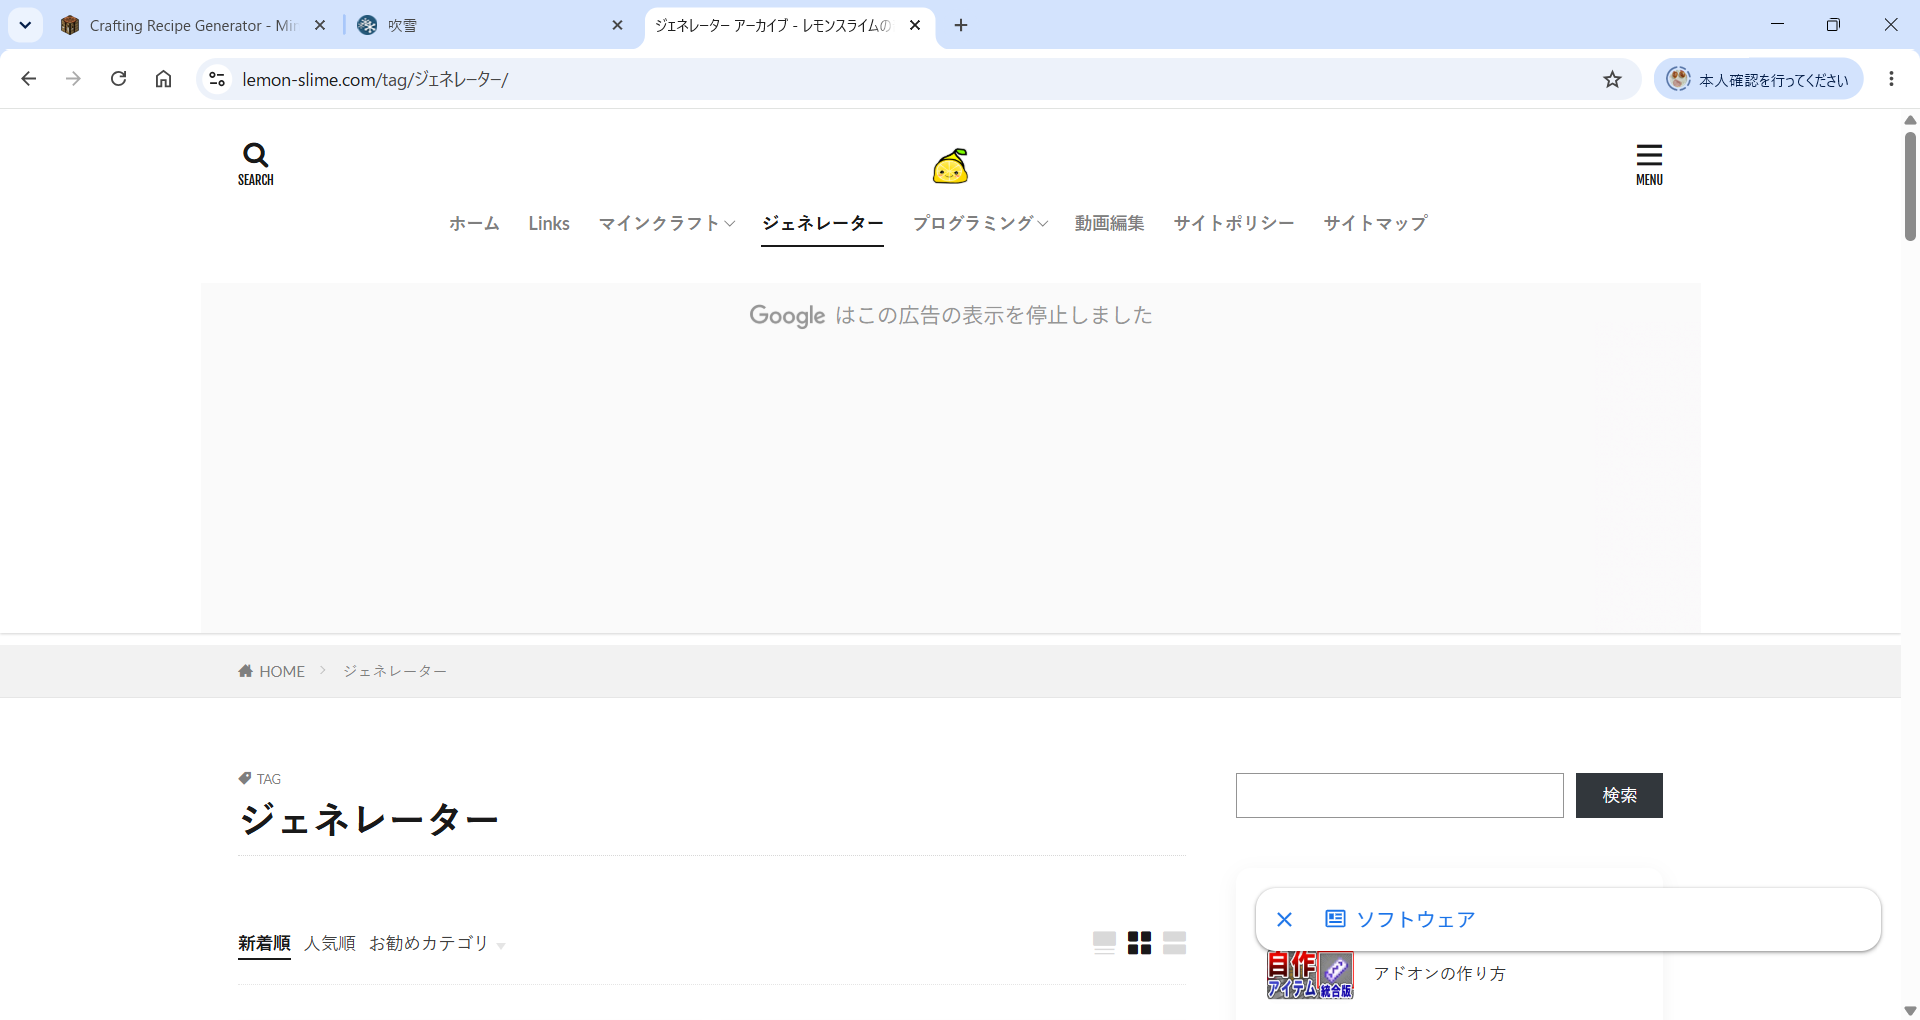The width and height of the screenshot is (1920, 1020).
Task: Click the 検索 search button
Action: (1619, 795)
